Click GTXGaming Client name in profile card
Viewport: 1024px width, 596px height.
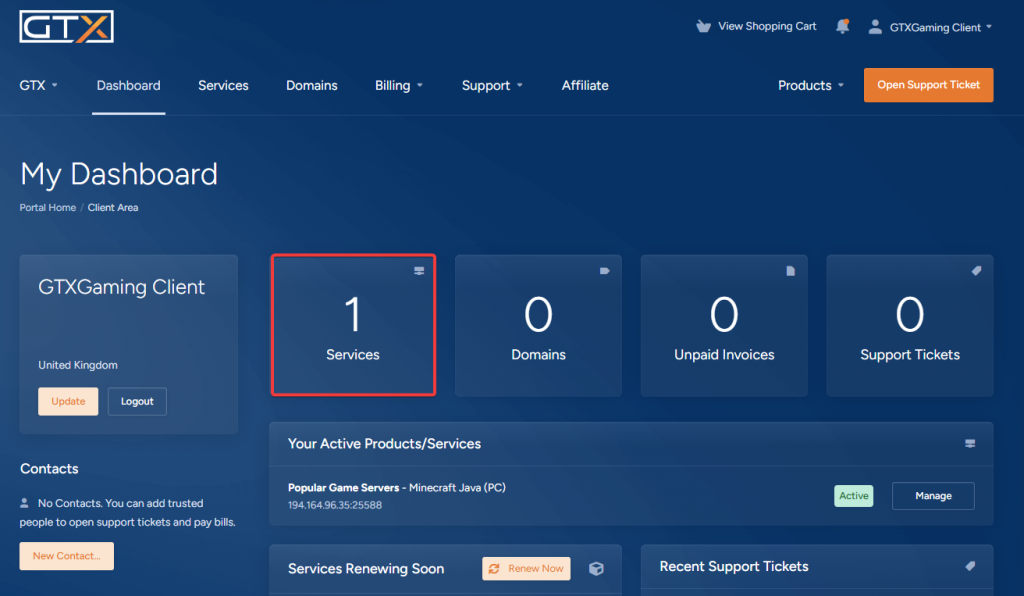(121, 287)
